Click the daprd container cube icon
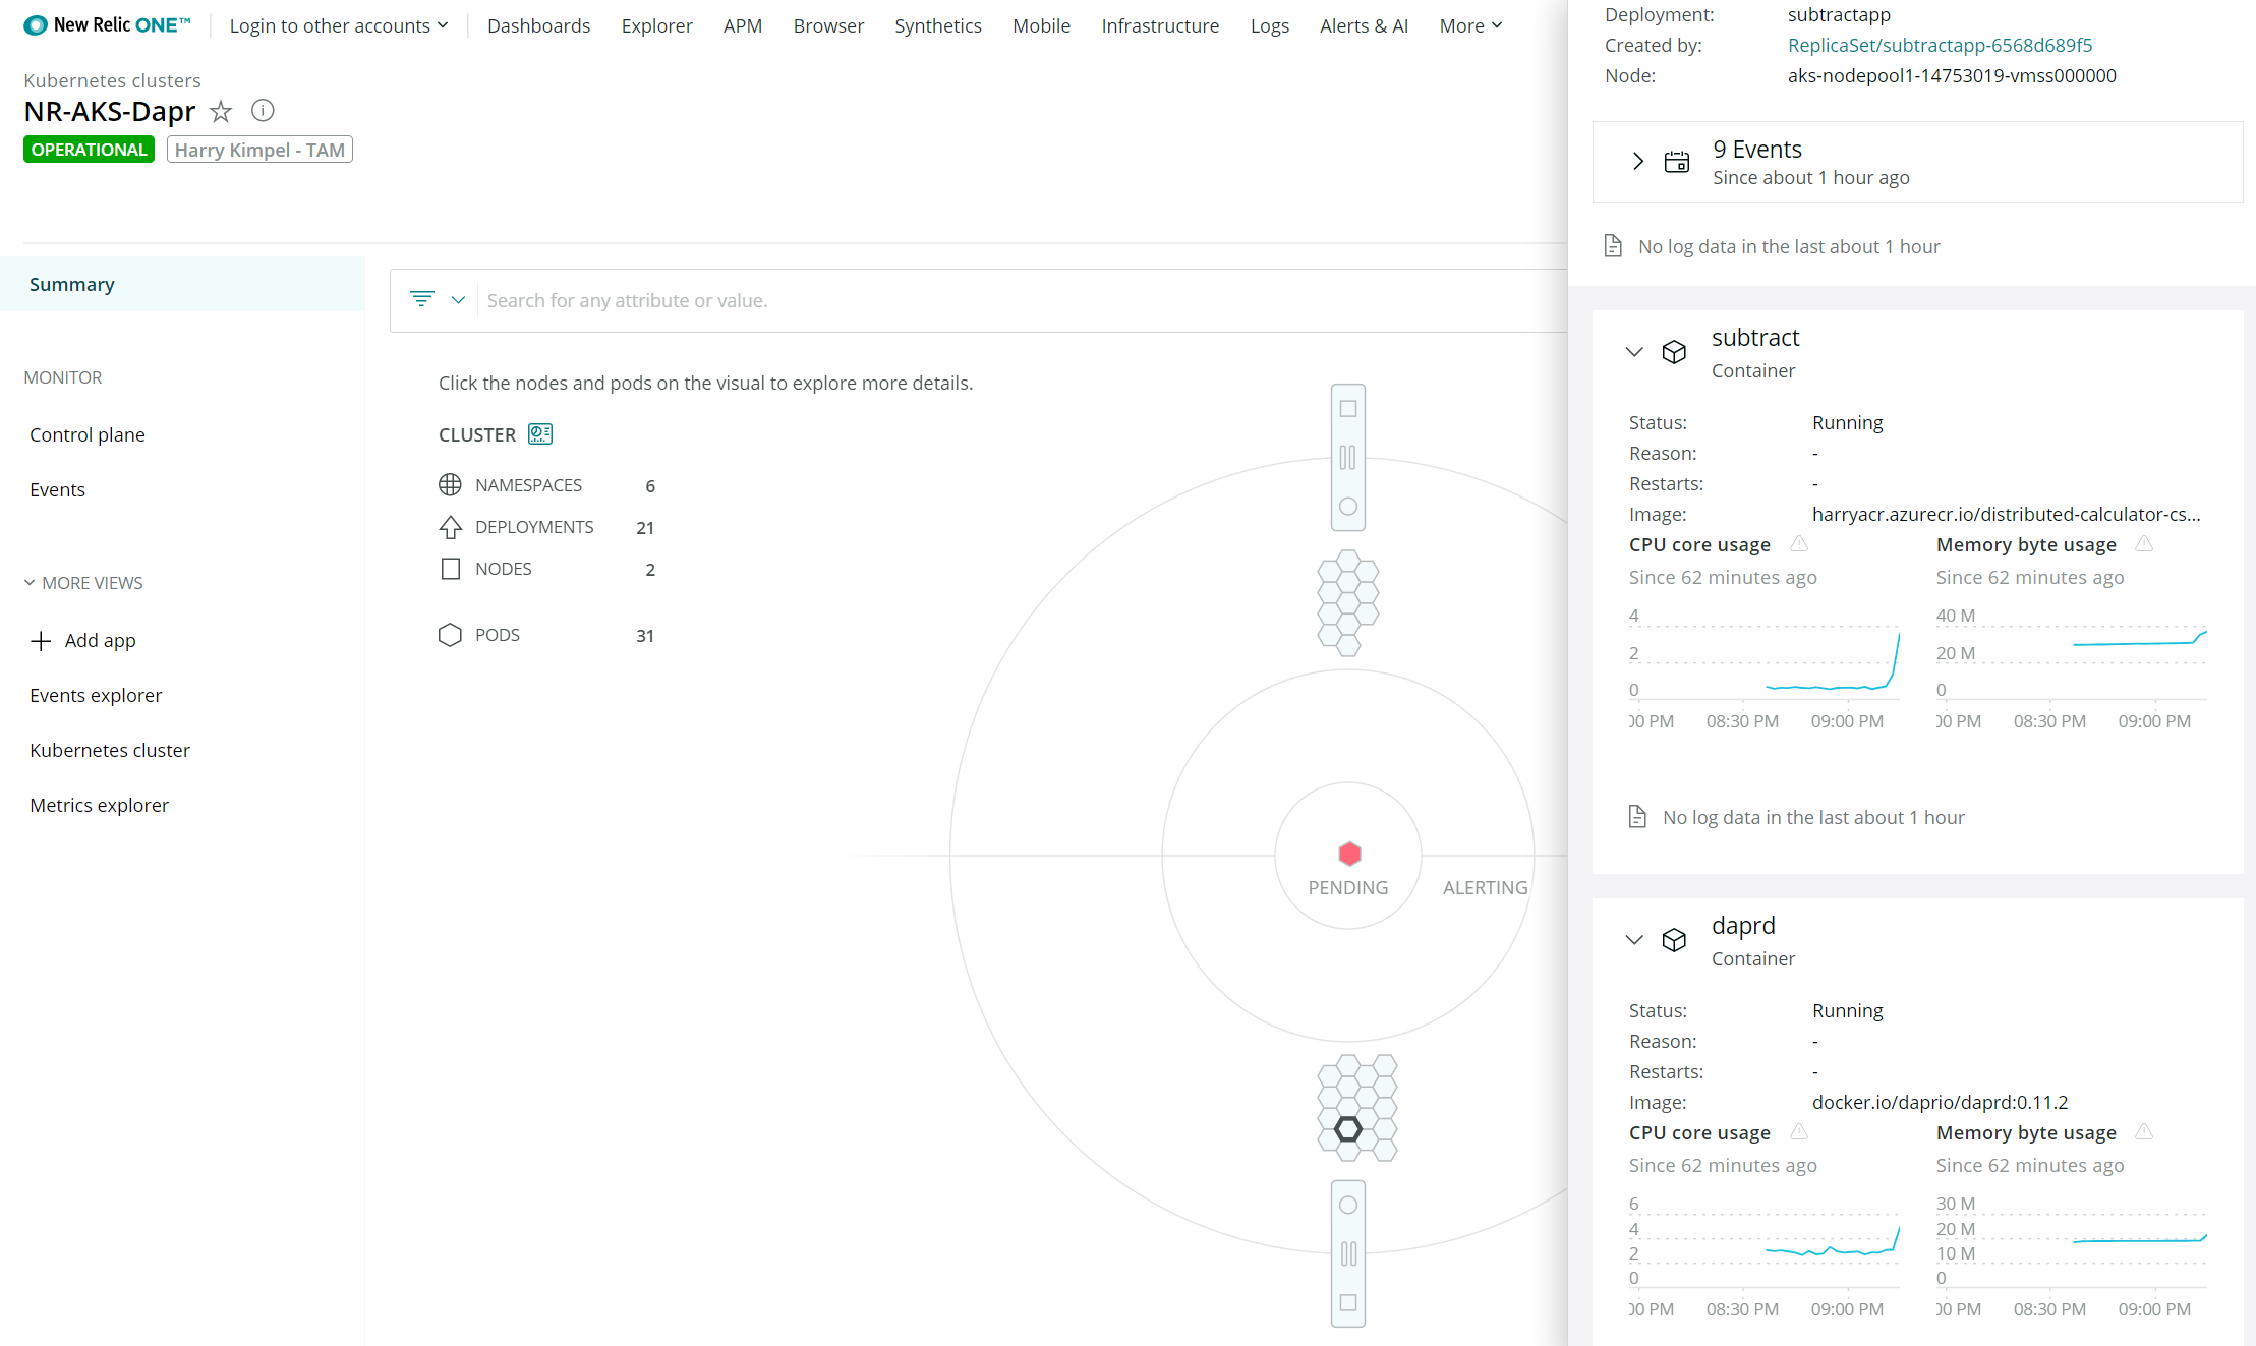Viewport: 2256px width, 1346px height. (x=1674, y=940)
